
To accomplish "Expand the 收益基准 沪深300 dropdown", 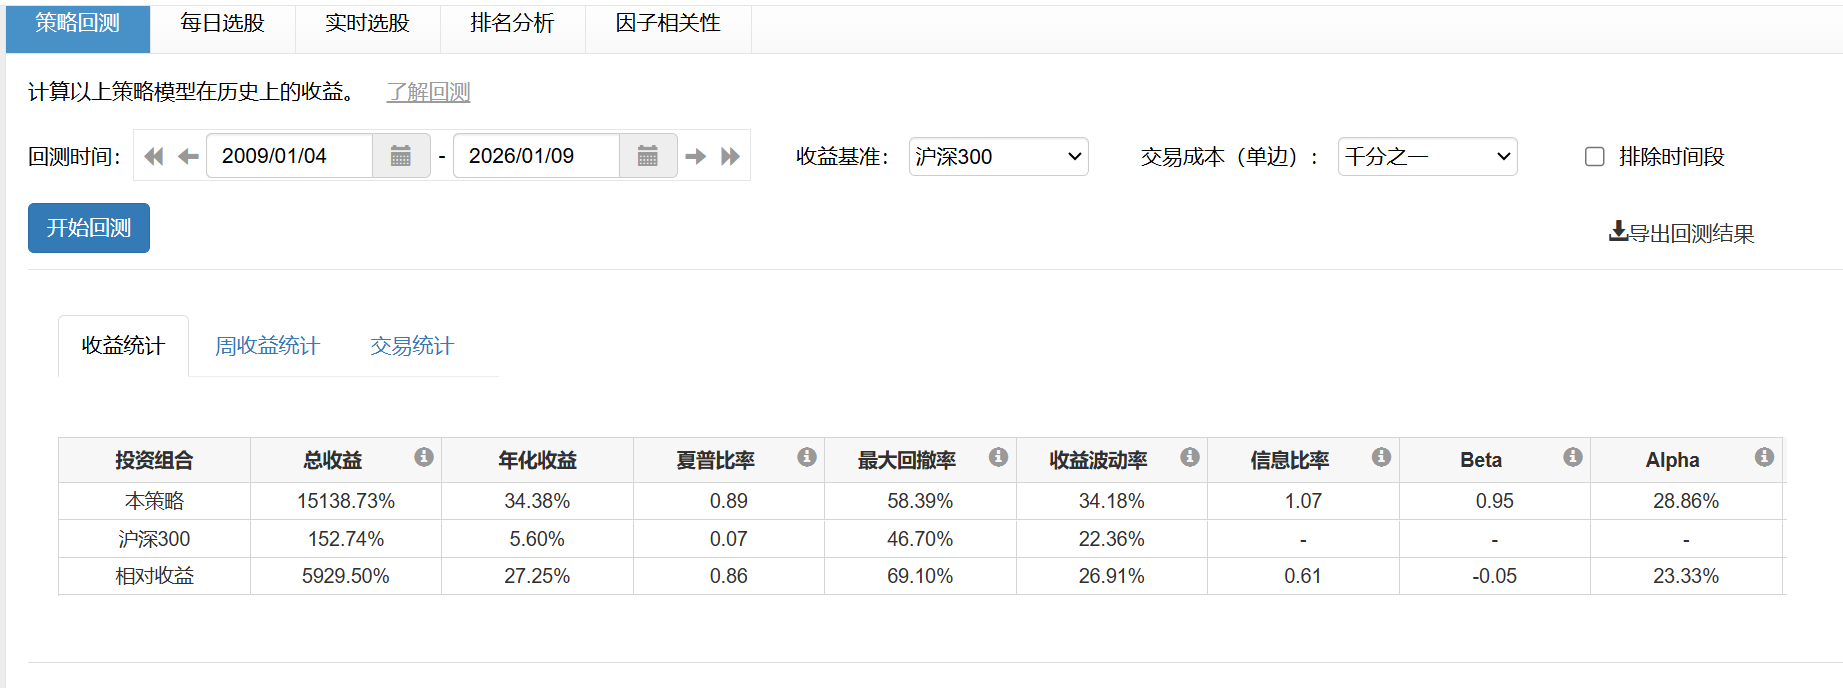I will [x=998, y=157].
